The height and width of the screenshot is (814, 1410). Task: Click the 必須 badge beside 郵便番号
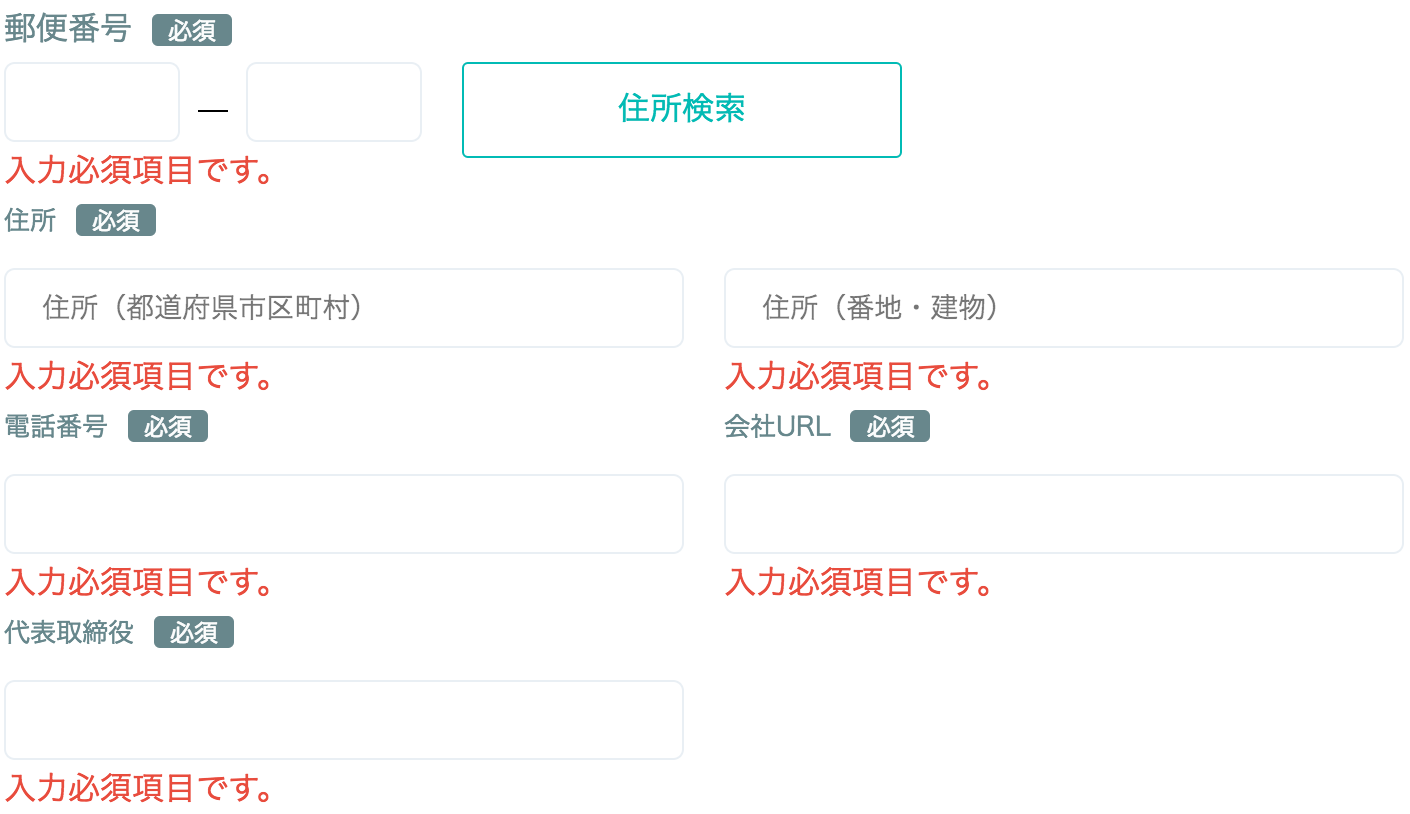(x=192, y=31)
